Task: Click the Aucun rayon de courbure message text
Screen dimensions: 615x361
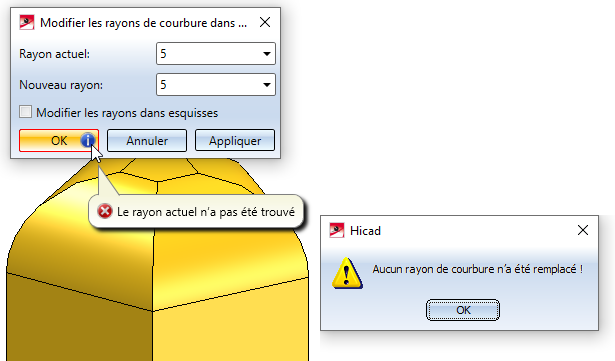Action: (477, 269)
